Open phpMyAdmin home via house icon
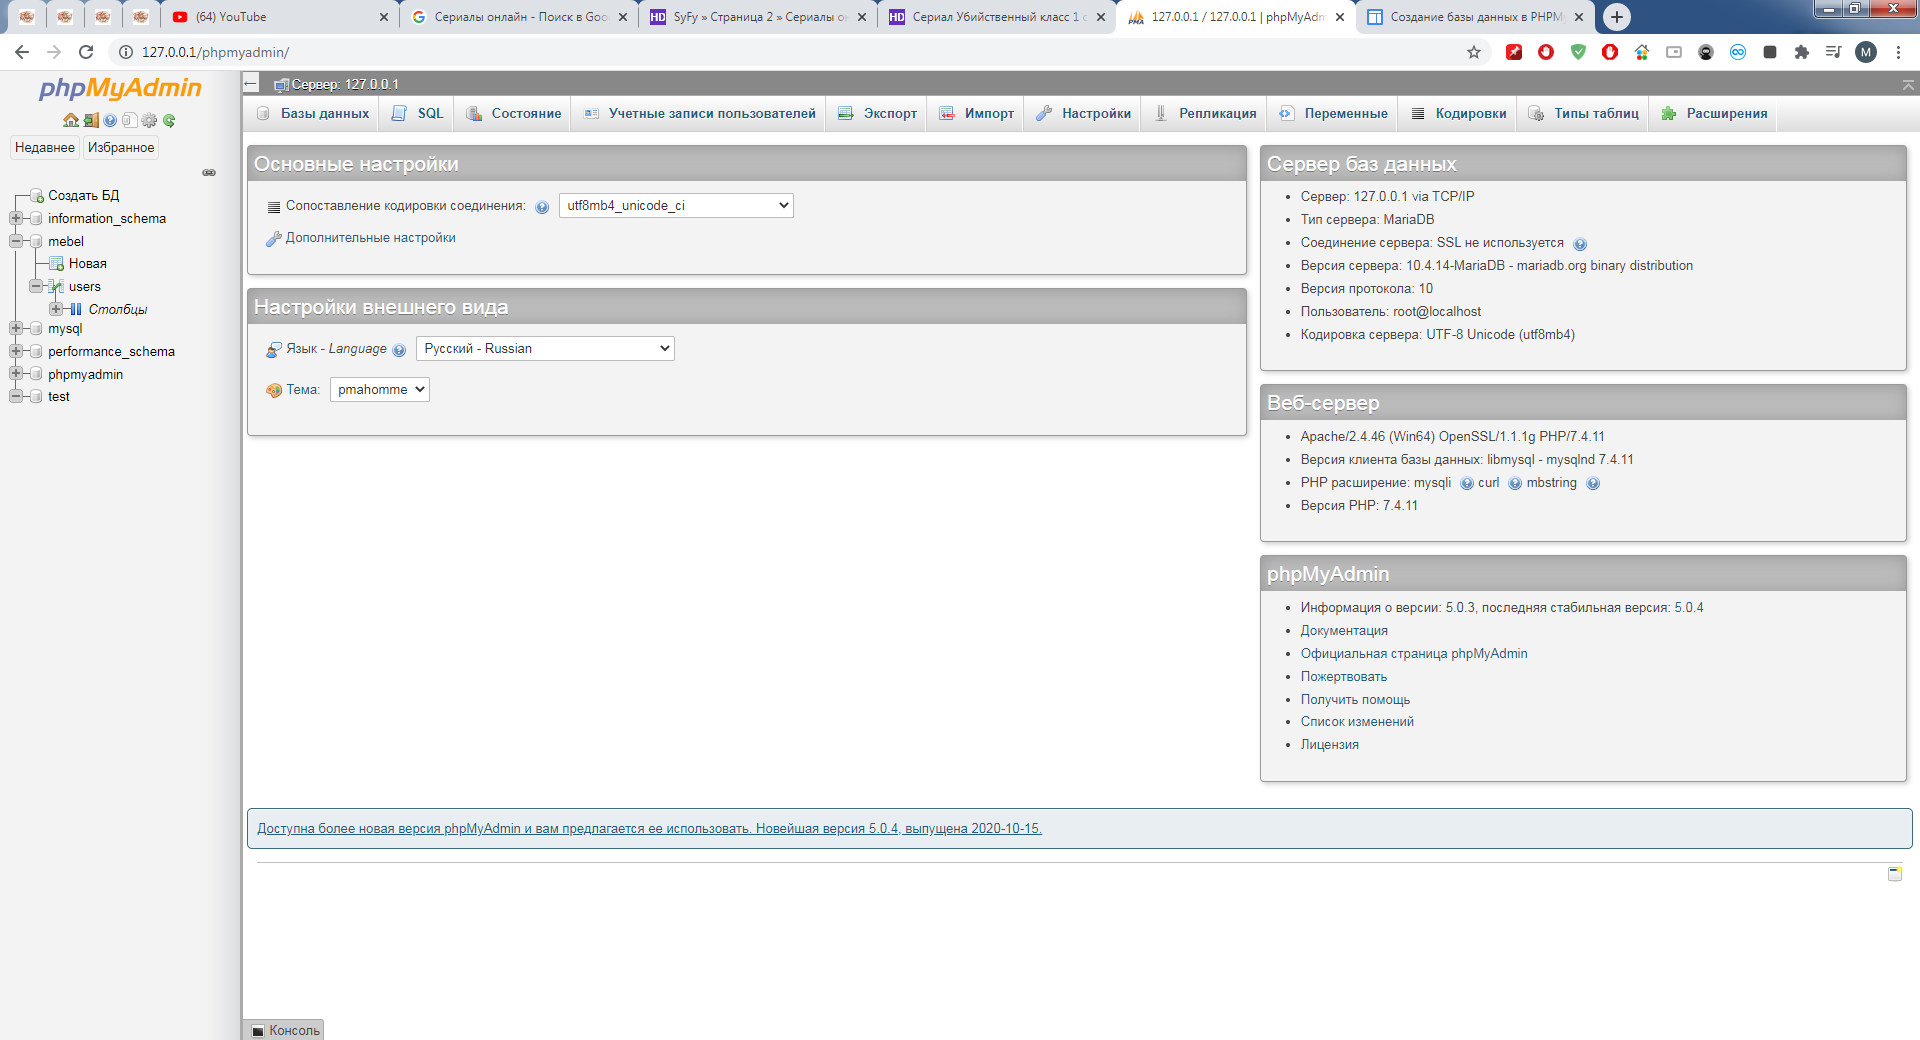This screenshot has height=1040, width=1920. [x=71, y=120]
